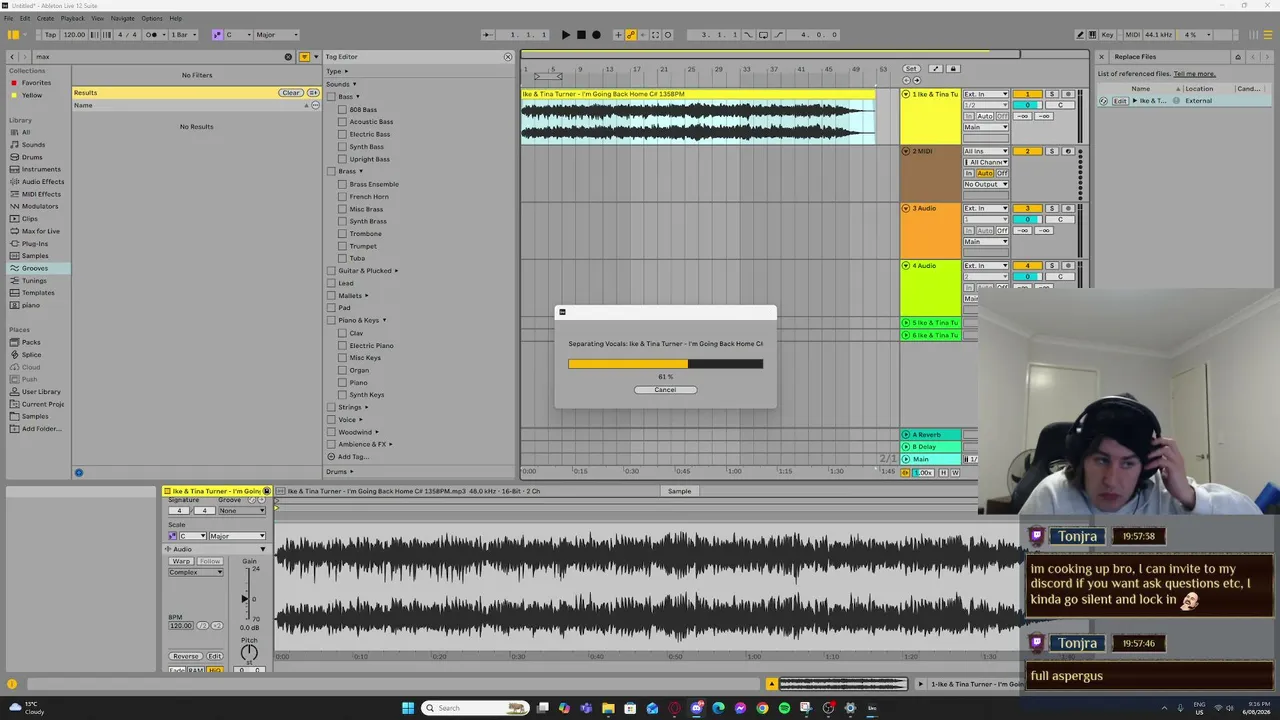This screenshot has height=720, width=1280.
Task: Check the French Horn tag
Action: click(x=342, y=196)
